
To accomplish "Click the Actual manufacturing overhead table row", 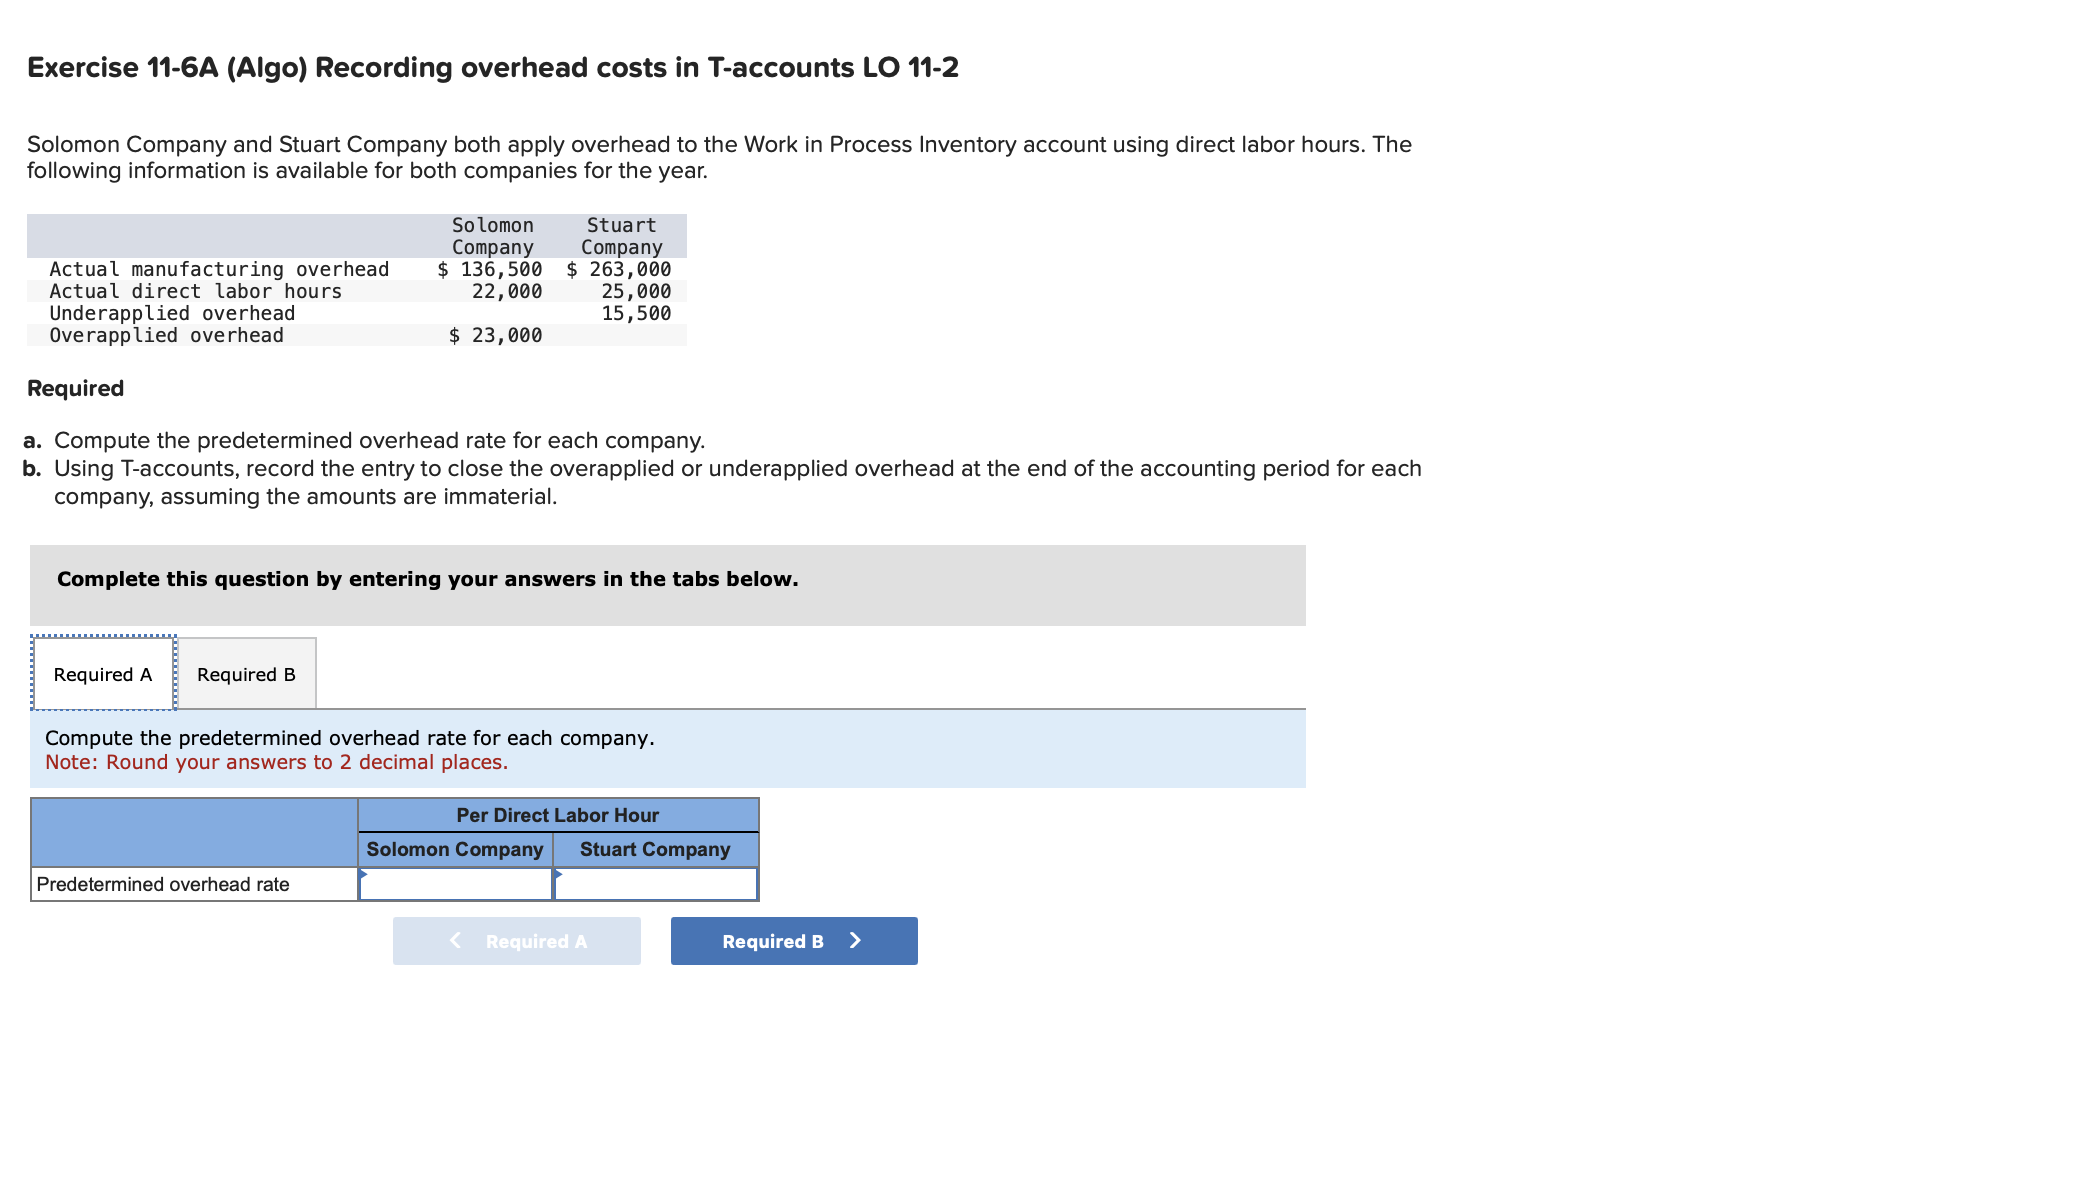I will coord(220,268).
